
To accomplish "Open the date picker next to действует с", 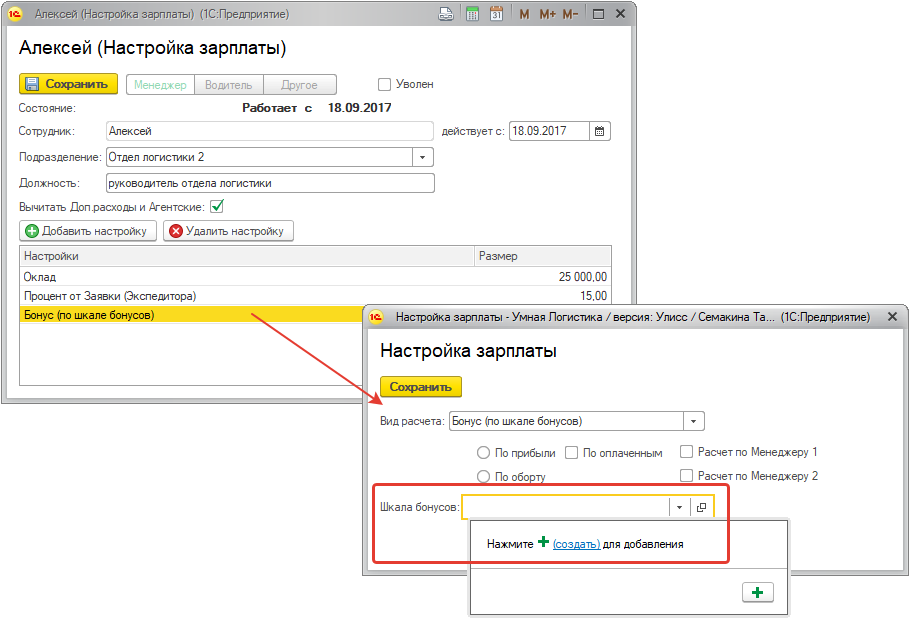I will [599, 131].
